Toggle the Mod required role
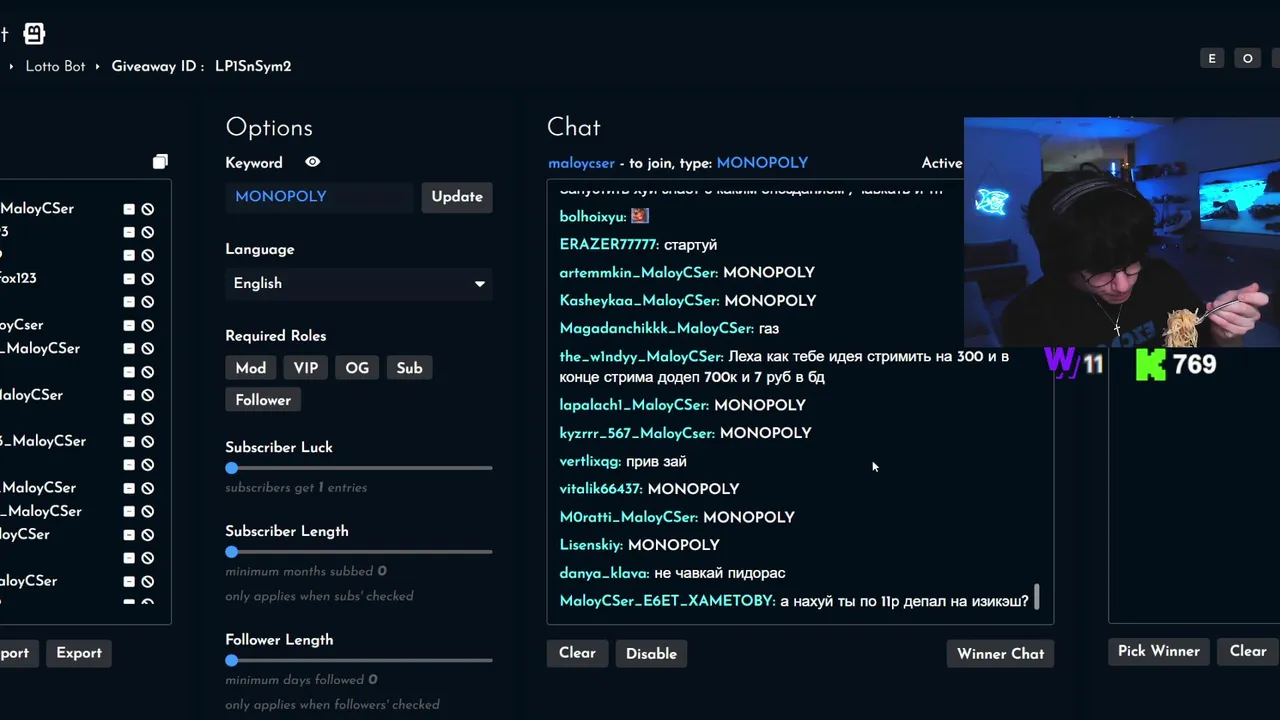1280x720 pixels. (x=250, y=368)
